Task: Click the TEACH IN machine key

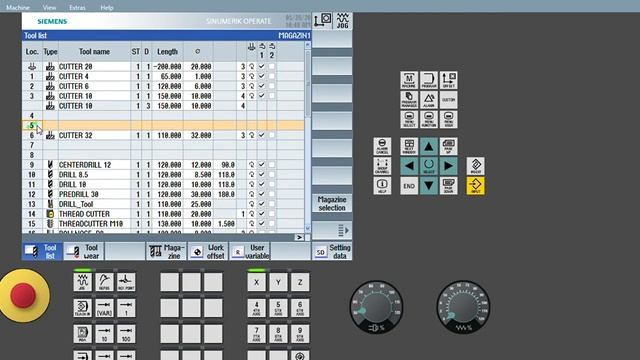Action: pos(82,308)
